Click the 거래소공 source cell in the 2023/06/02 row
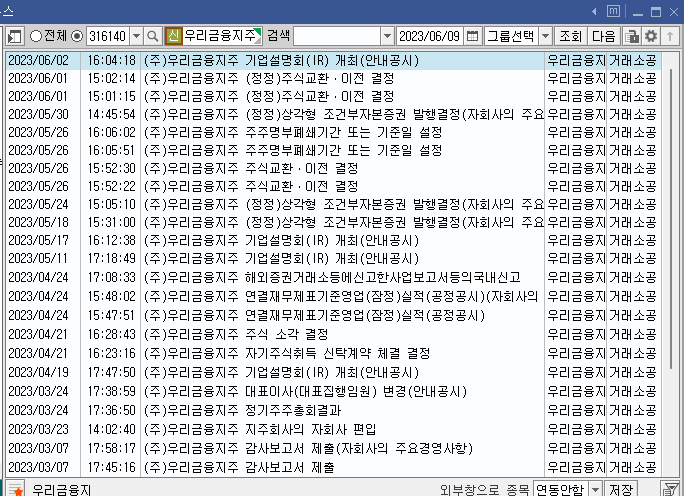Viewport: 684px width, 496px height. tap(633, 60)
